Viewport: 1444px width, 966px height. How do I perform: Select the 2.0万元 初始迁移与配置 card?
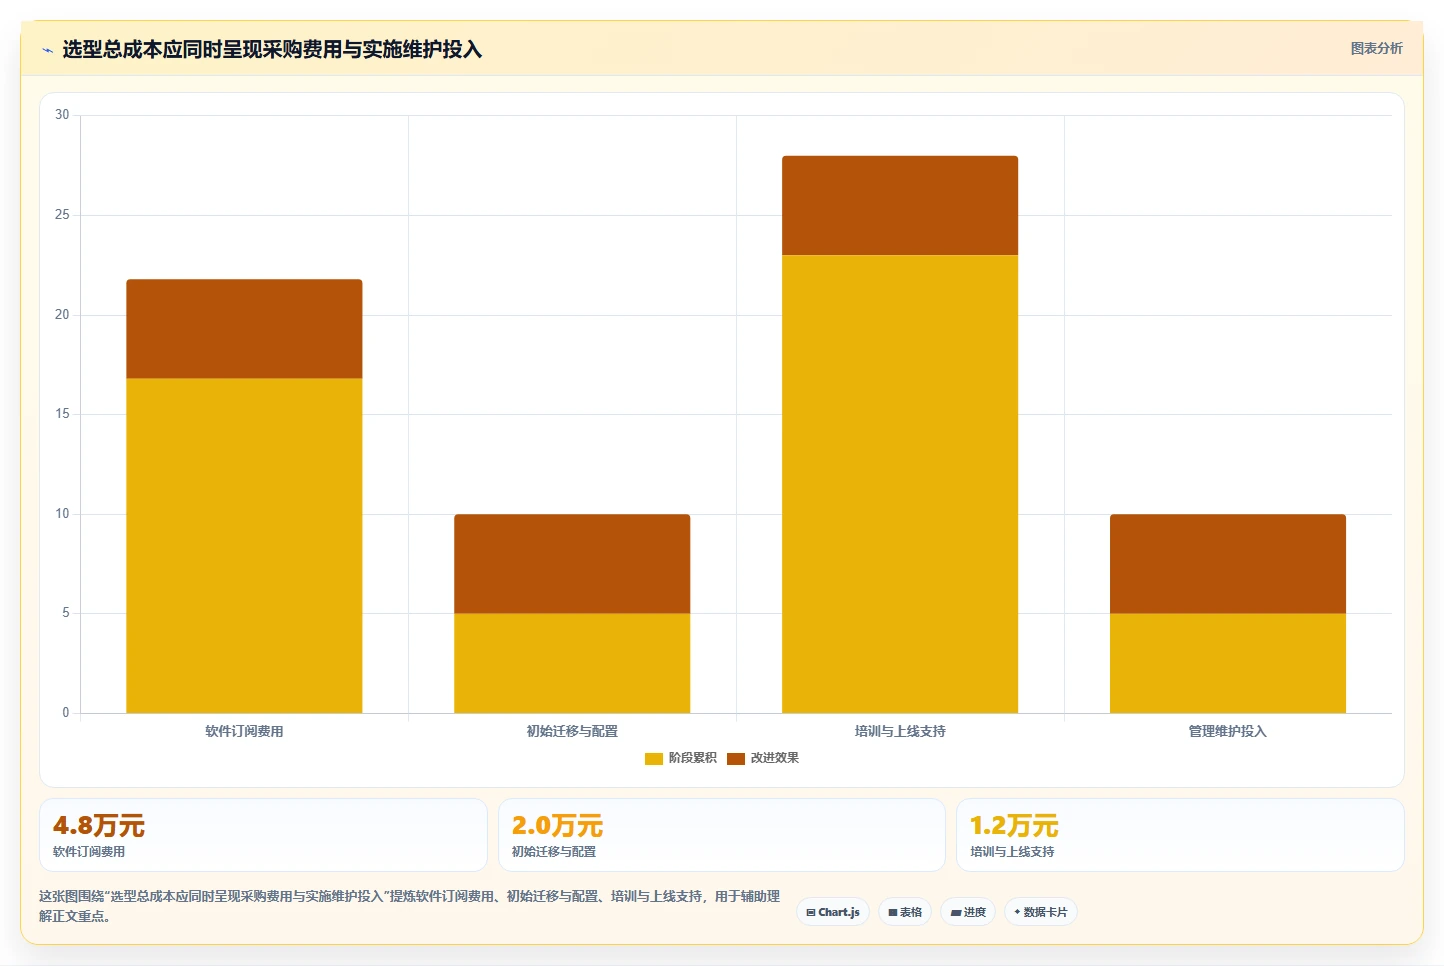(x=722, y=835)
